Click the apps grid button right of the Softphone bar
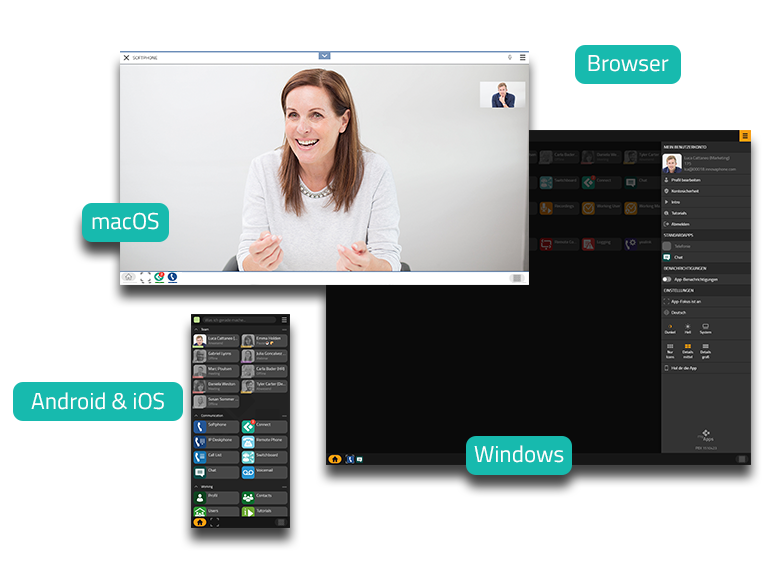The width and height of the screenshot is (768, 565). pyautogui.click(x=517, y=278)
